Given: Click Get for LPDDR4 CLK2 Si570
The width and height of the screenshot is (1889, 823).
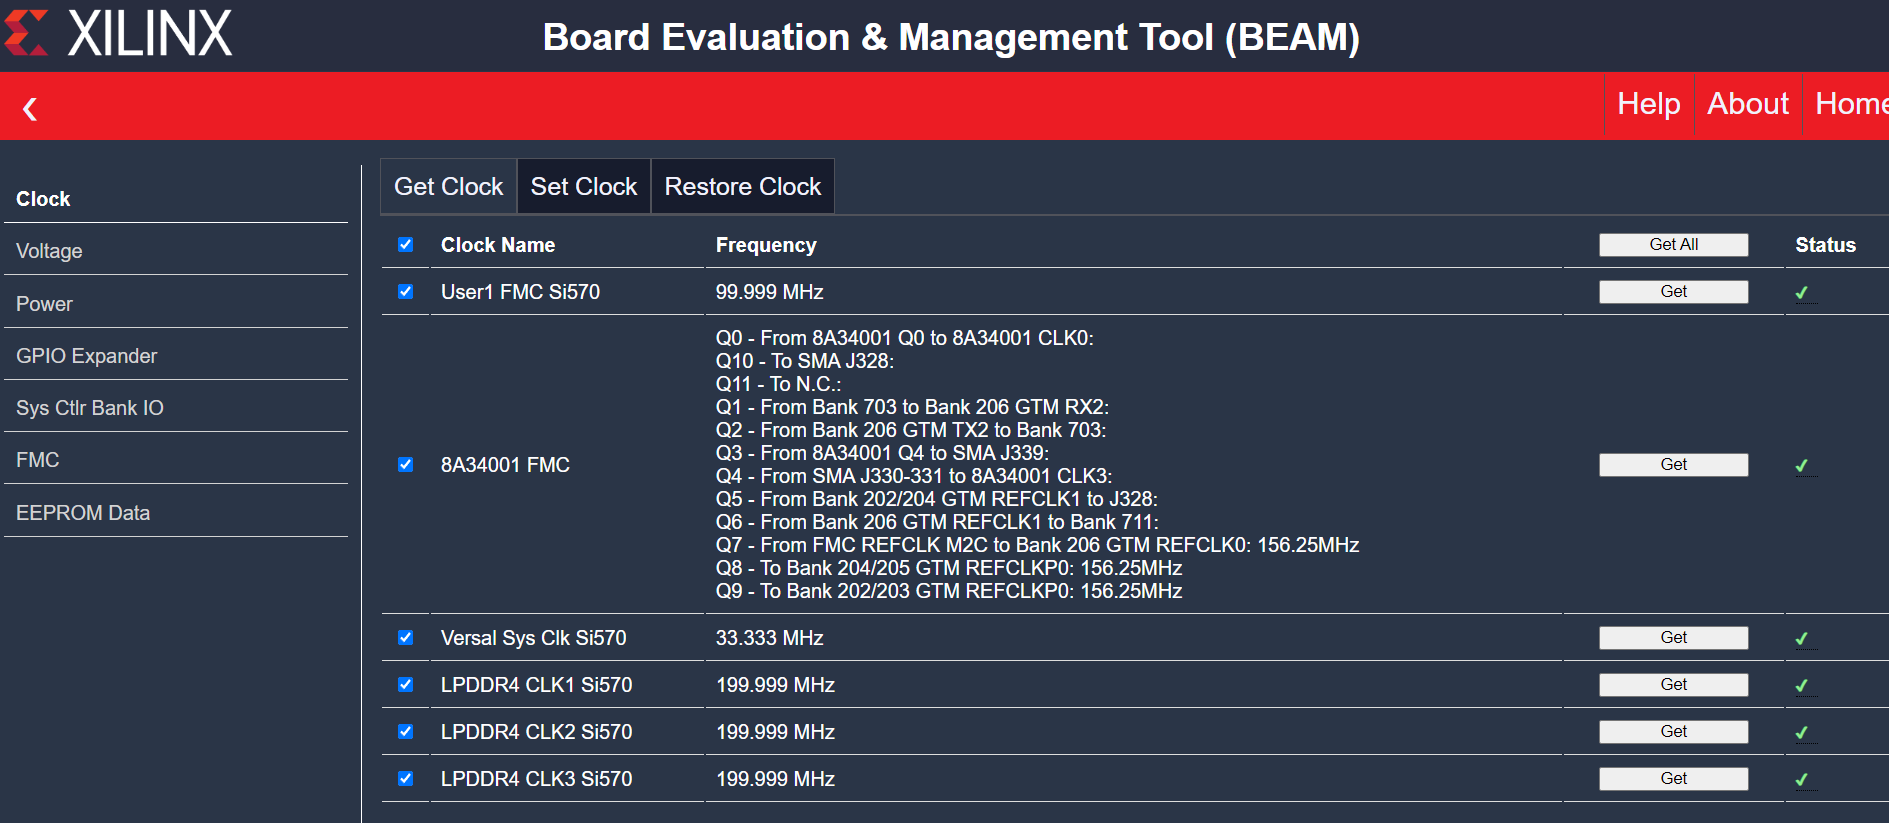Looking at the screenshot, I should 1673,732.
